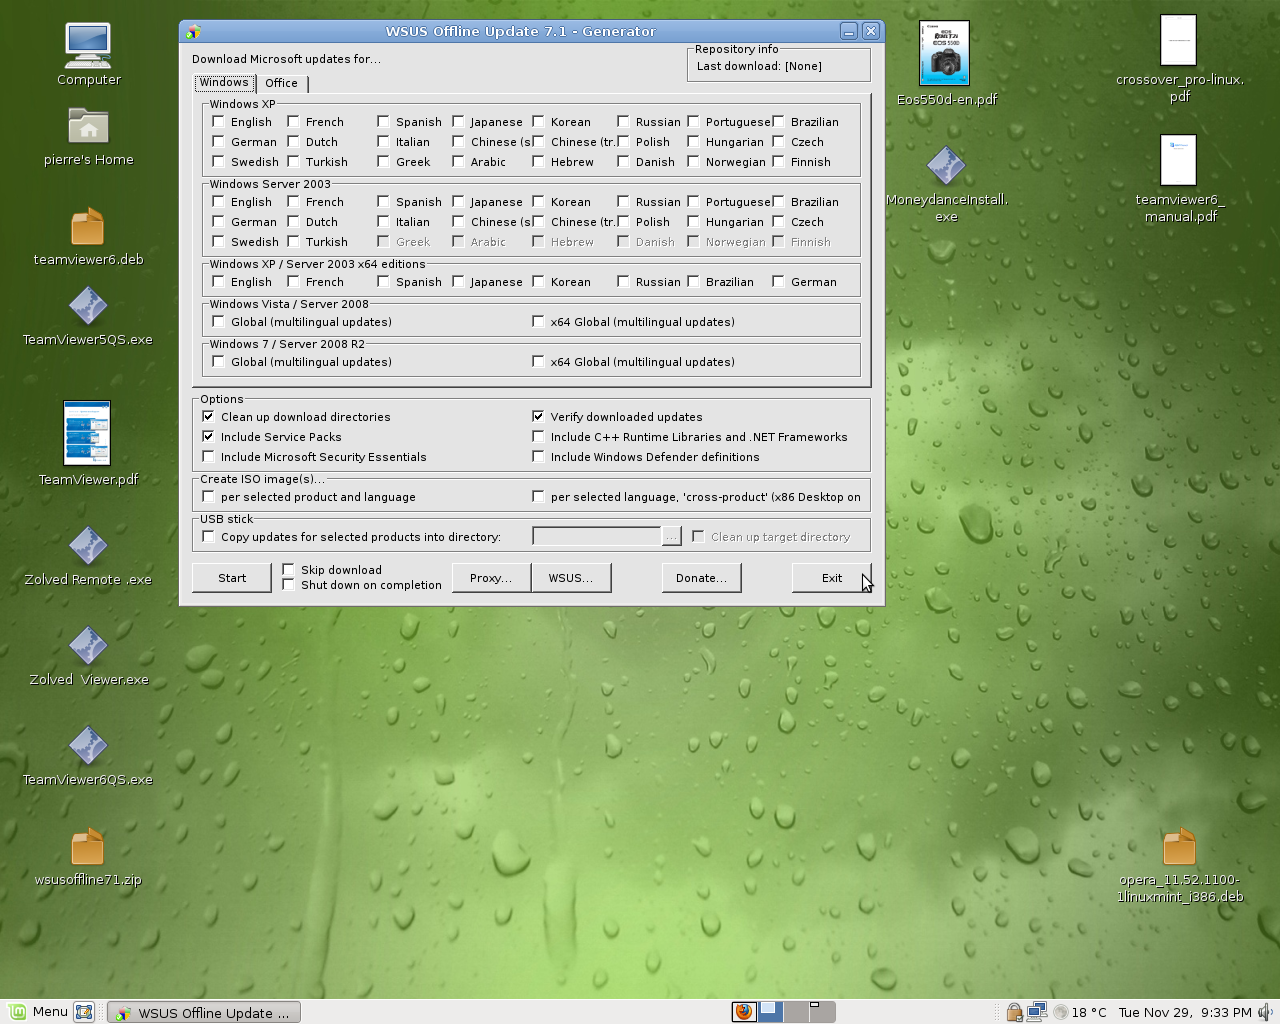Enable Include C++ Runtime Libraries option
The image size is (1280, 1024).
pyautogui.click(x=538, y=436)
